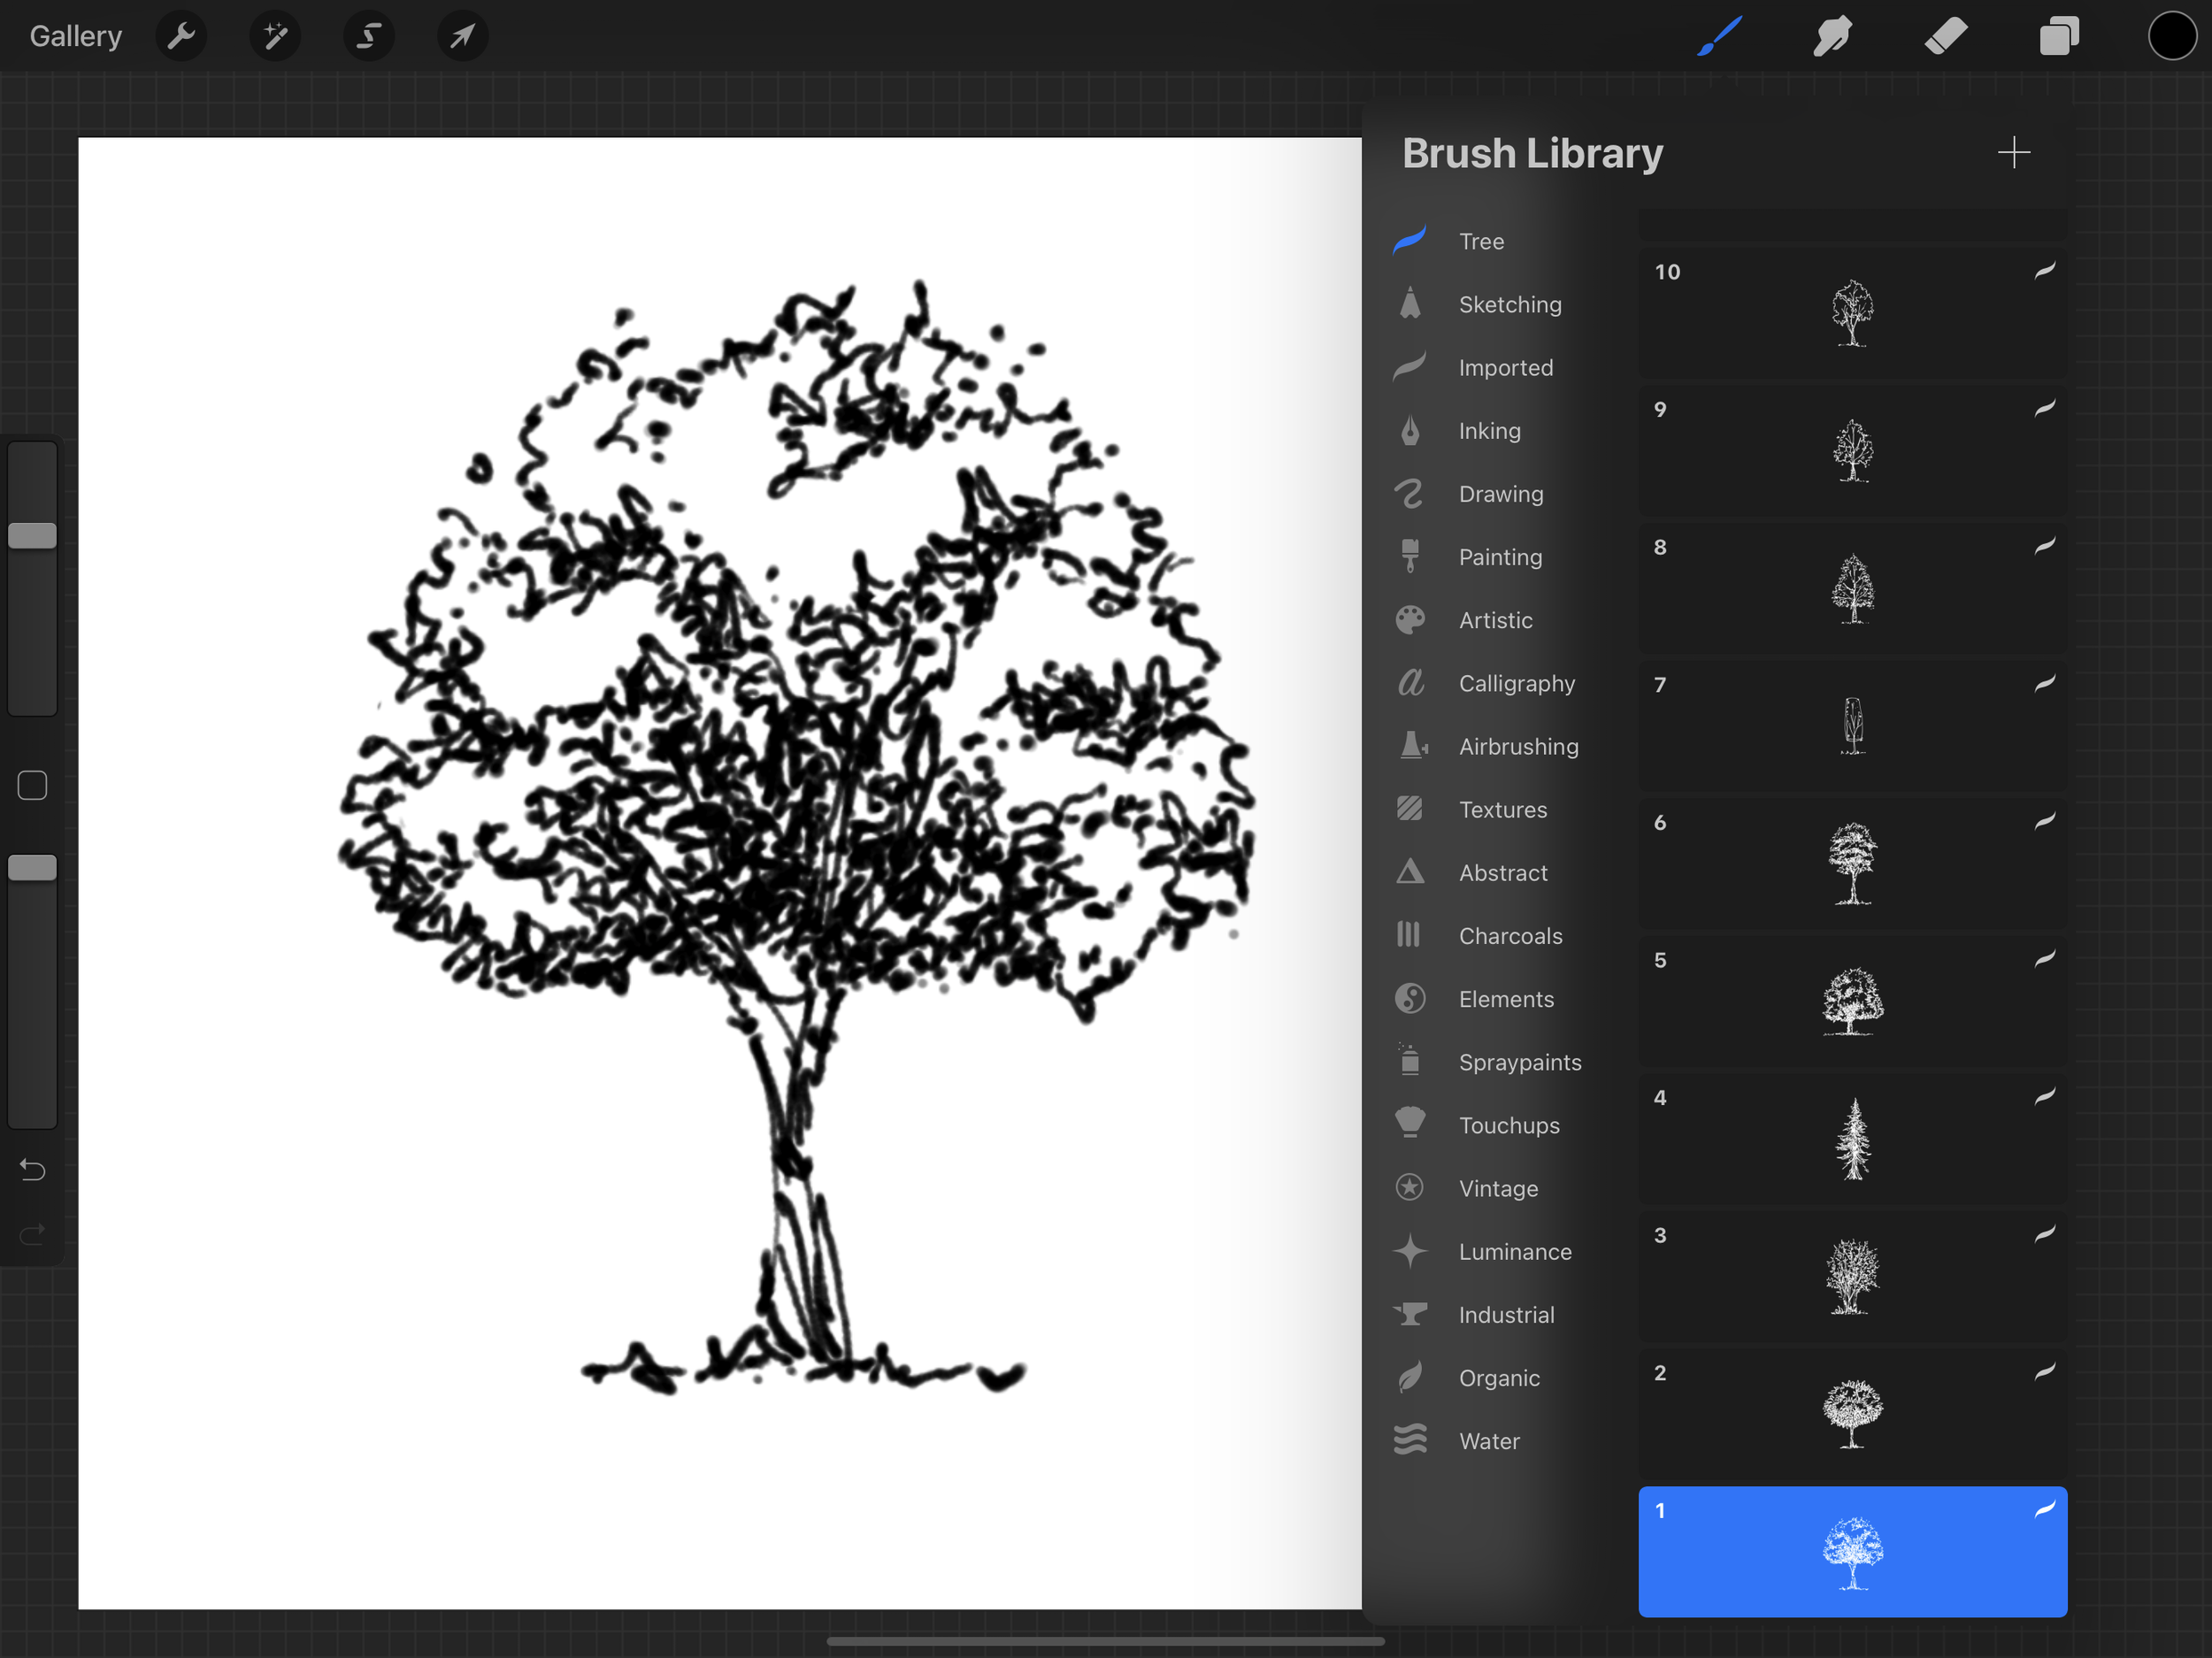Open the Charcoals brush category
This screenshot has width=2212, height=1658.
[1511, 935]
